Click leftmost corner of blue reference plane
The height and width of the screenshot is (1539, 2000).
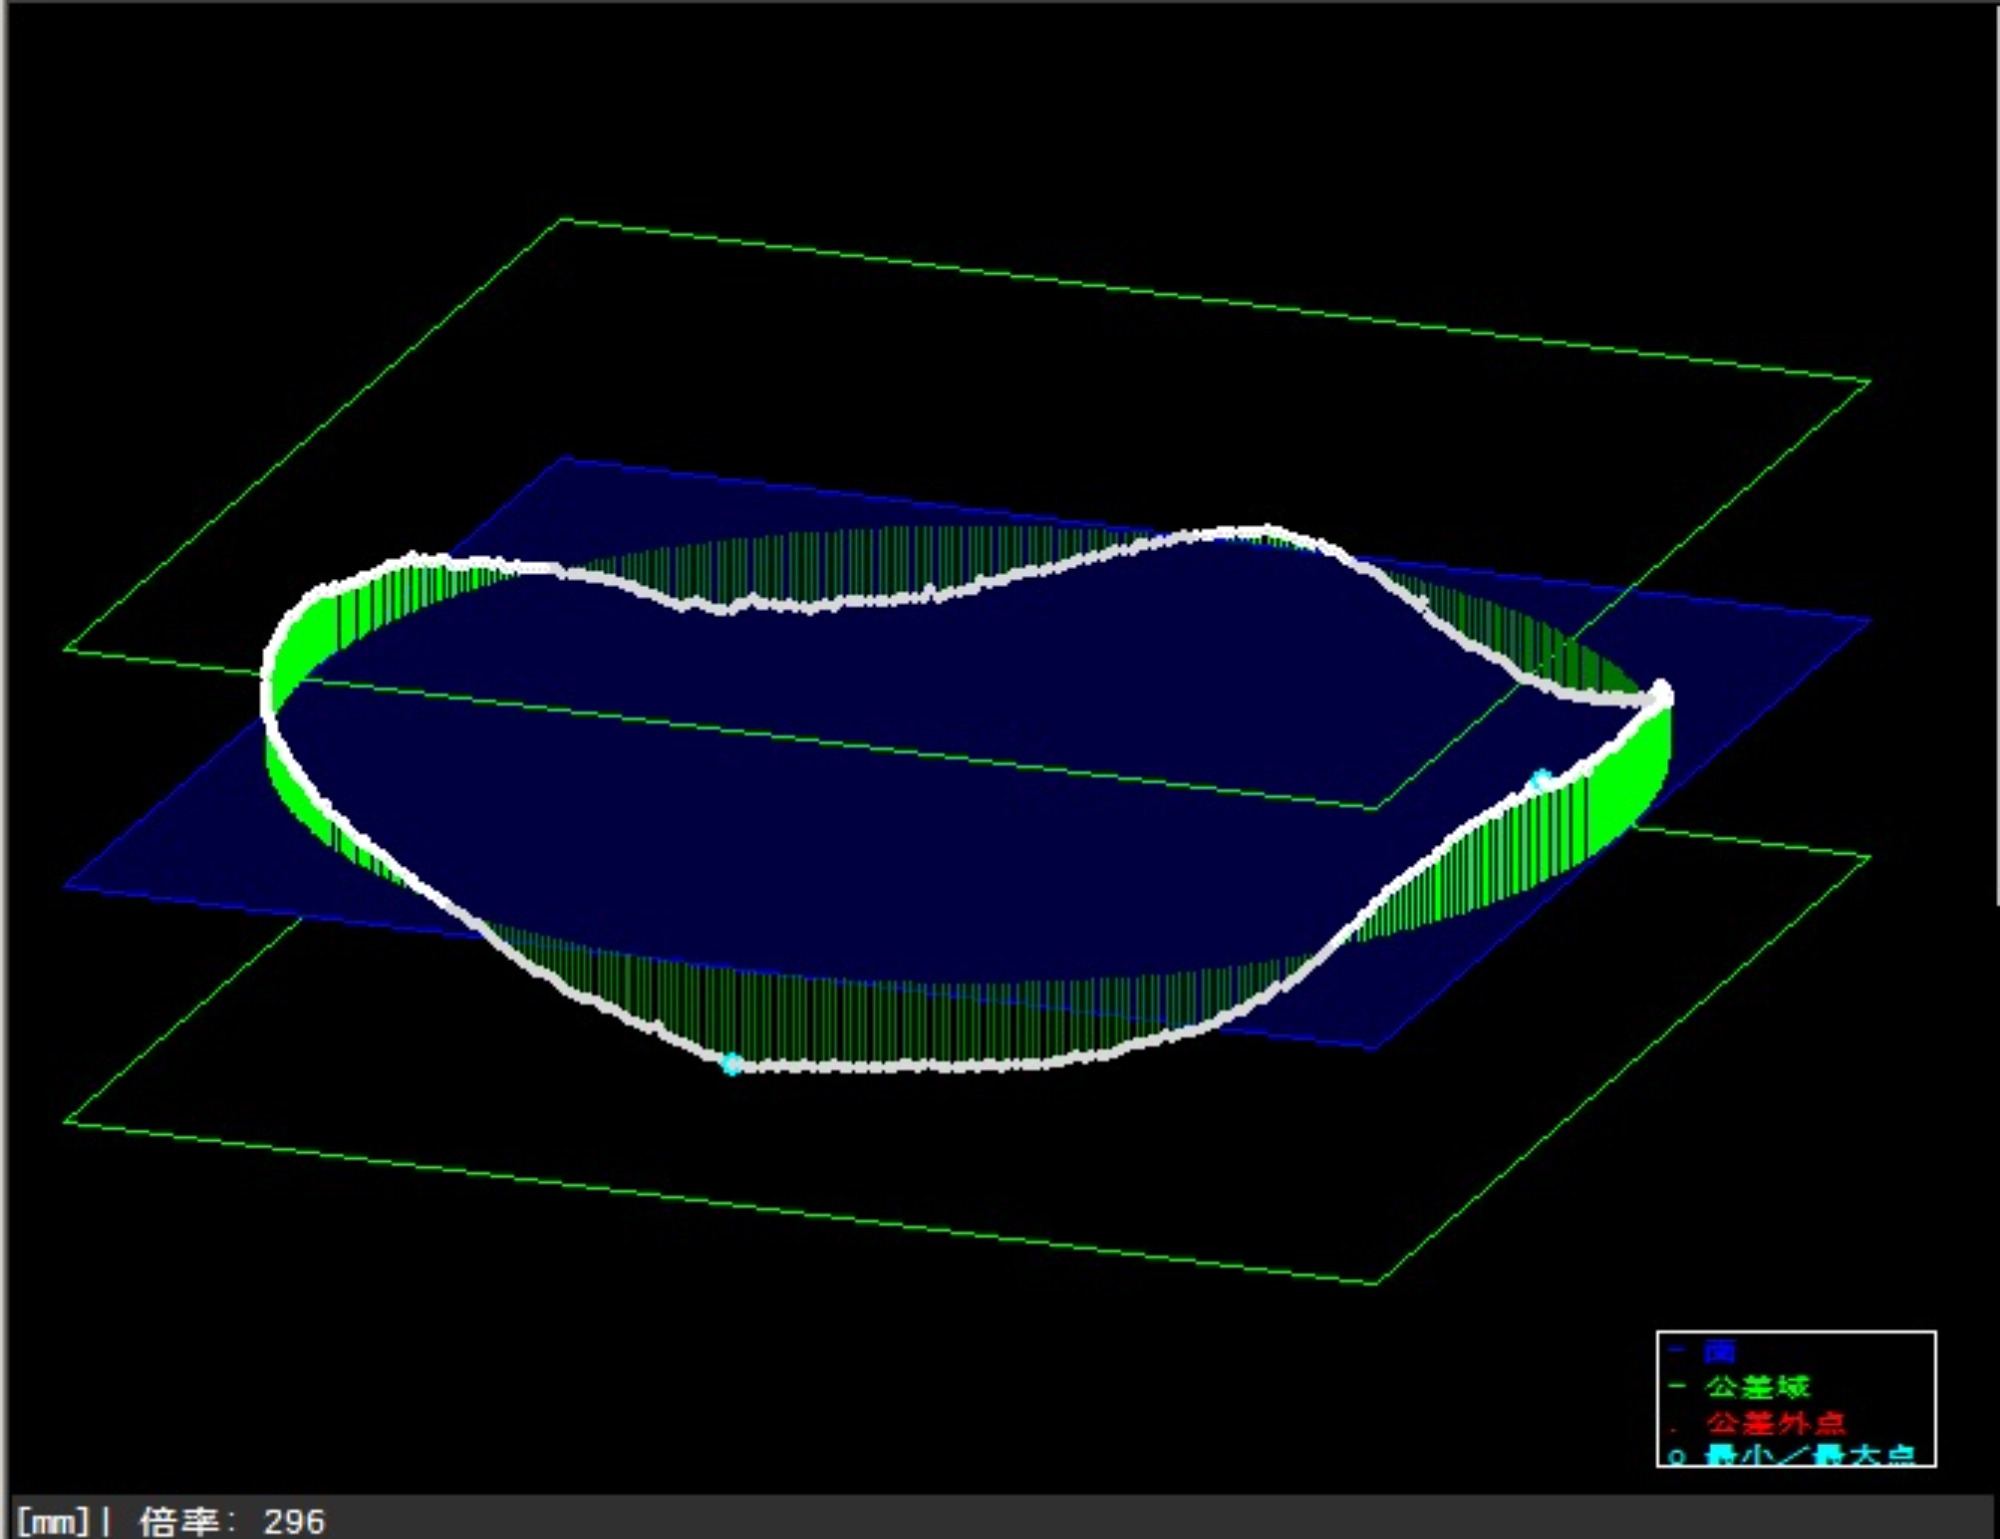coord(66,885)
